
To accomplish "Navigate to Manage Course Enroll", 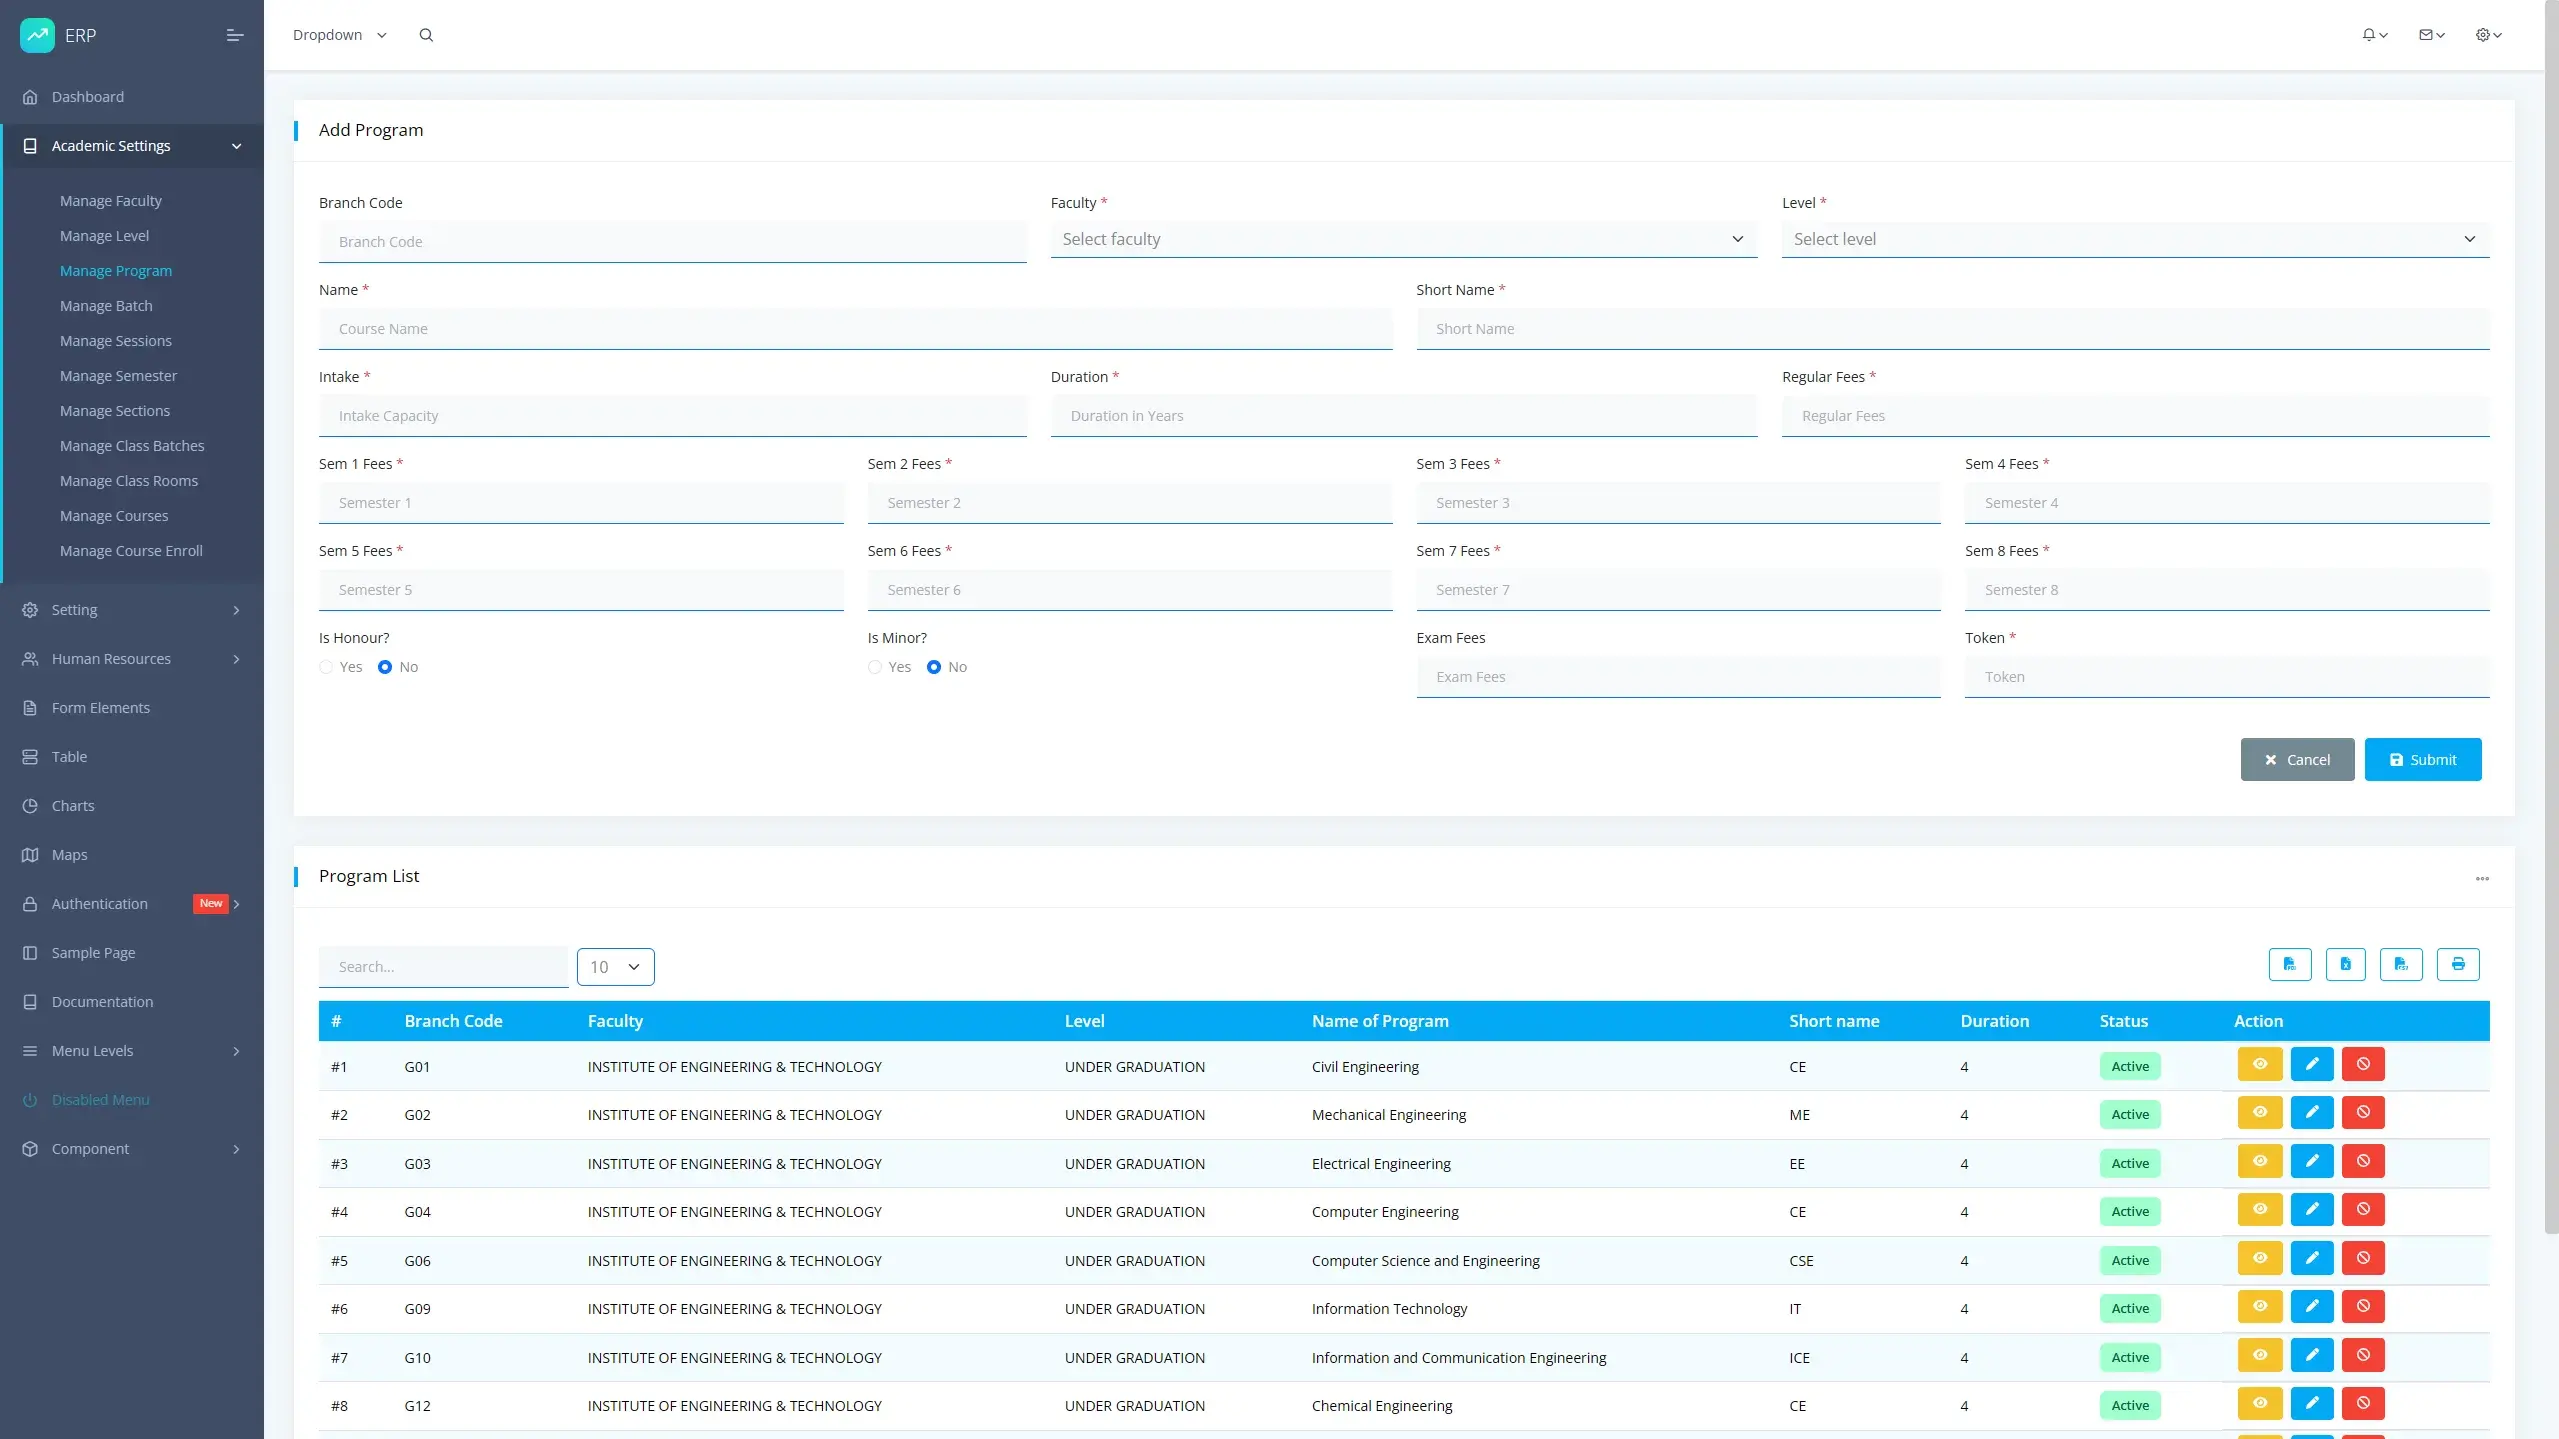I will [131, 551].
